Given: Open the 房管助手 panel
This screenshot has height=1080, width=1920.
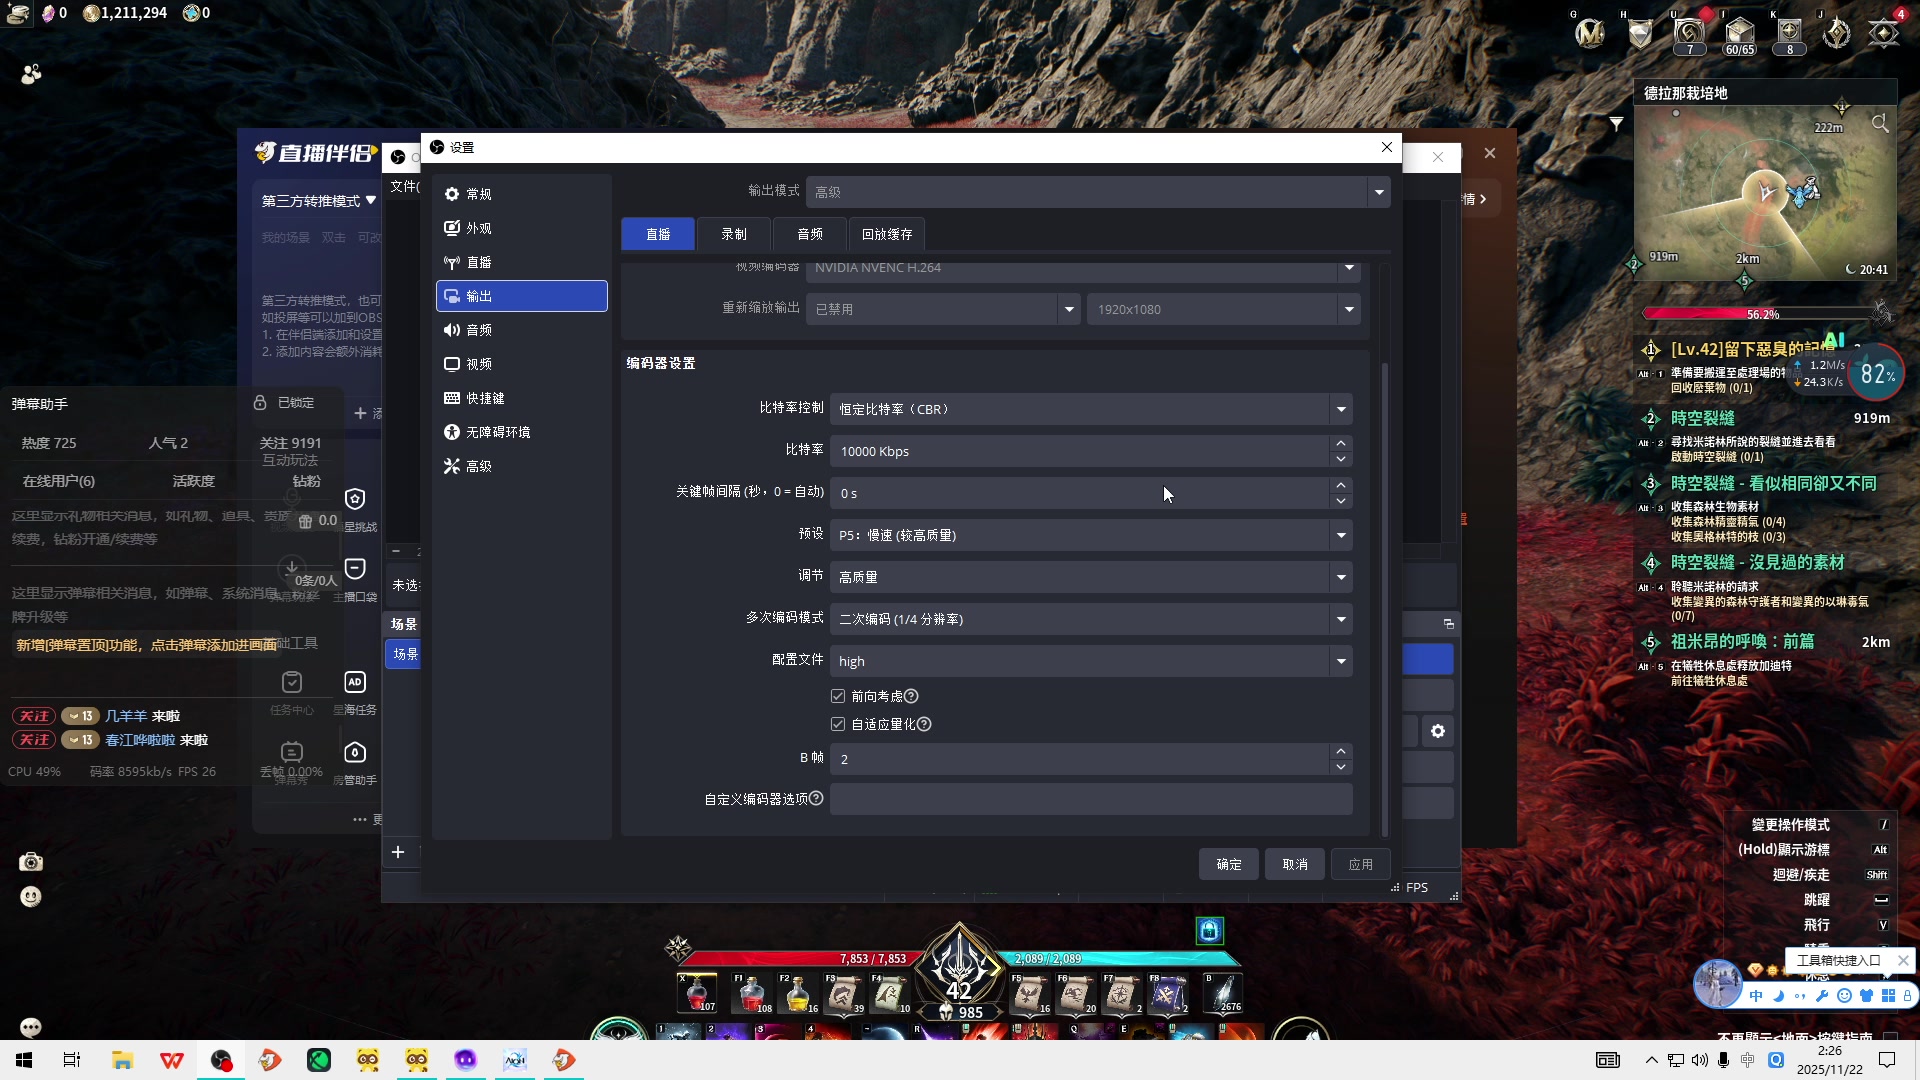Looking at the screenshot, I should pyautogui.click(x=355, y=752).
